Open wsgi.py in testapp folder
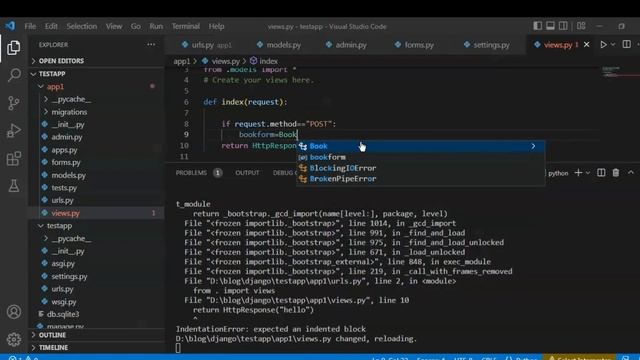The image size is (640, 360). pyautogui.click(x=64, y=302)
